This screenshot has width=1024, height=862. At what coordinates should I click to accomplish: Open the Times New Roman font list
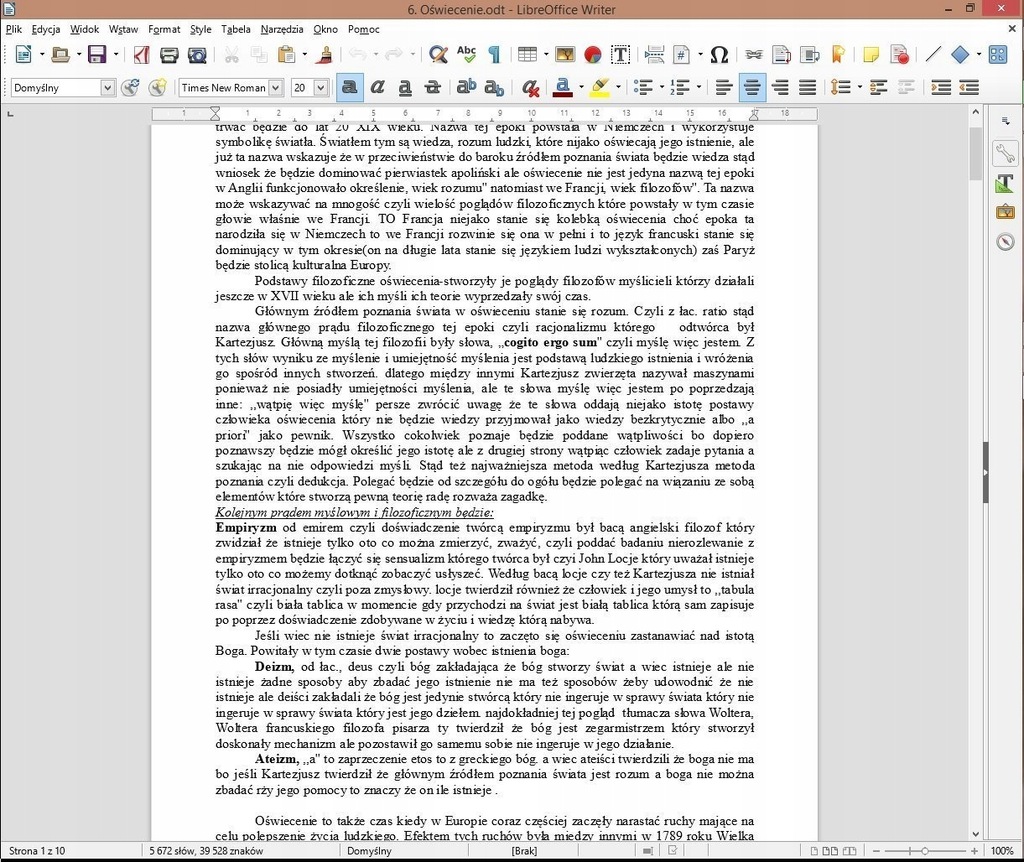(276, 88)
